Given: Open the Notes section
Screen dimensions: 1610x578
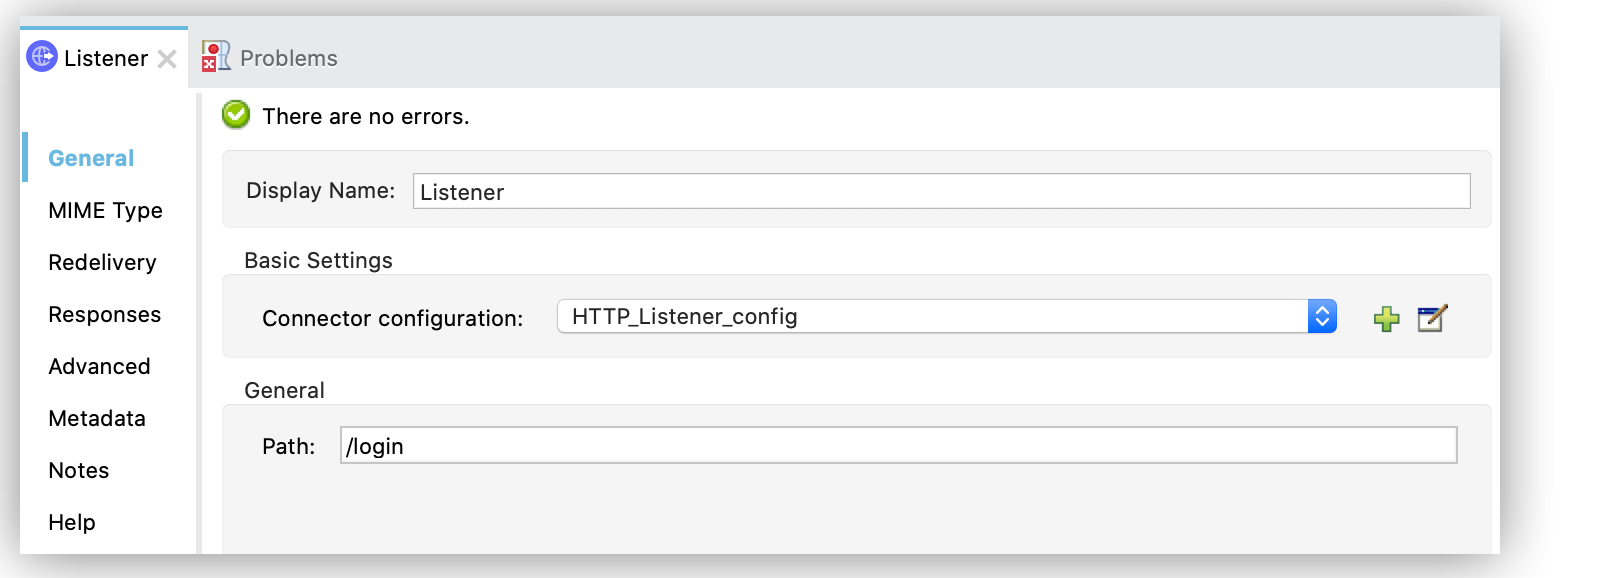Looking at the screenshot, I should 78,470.
